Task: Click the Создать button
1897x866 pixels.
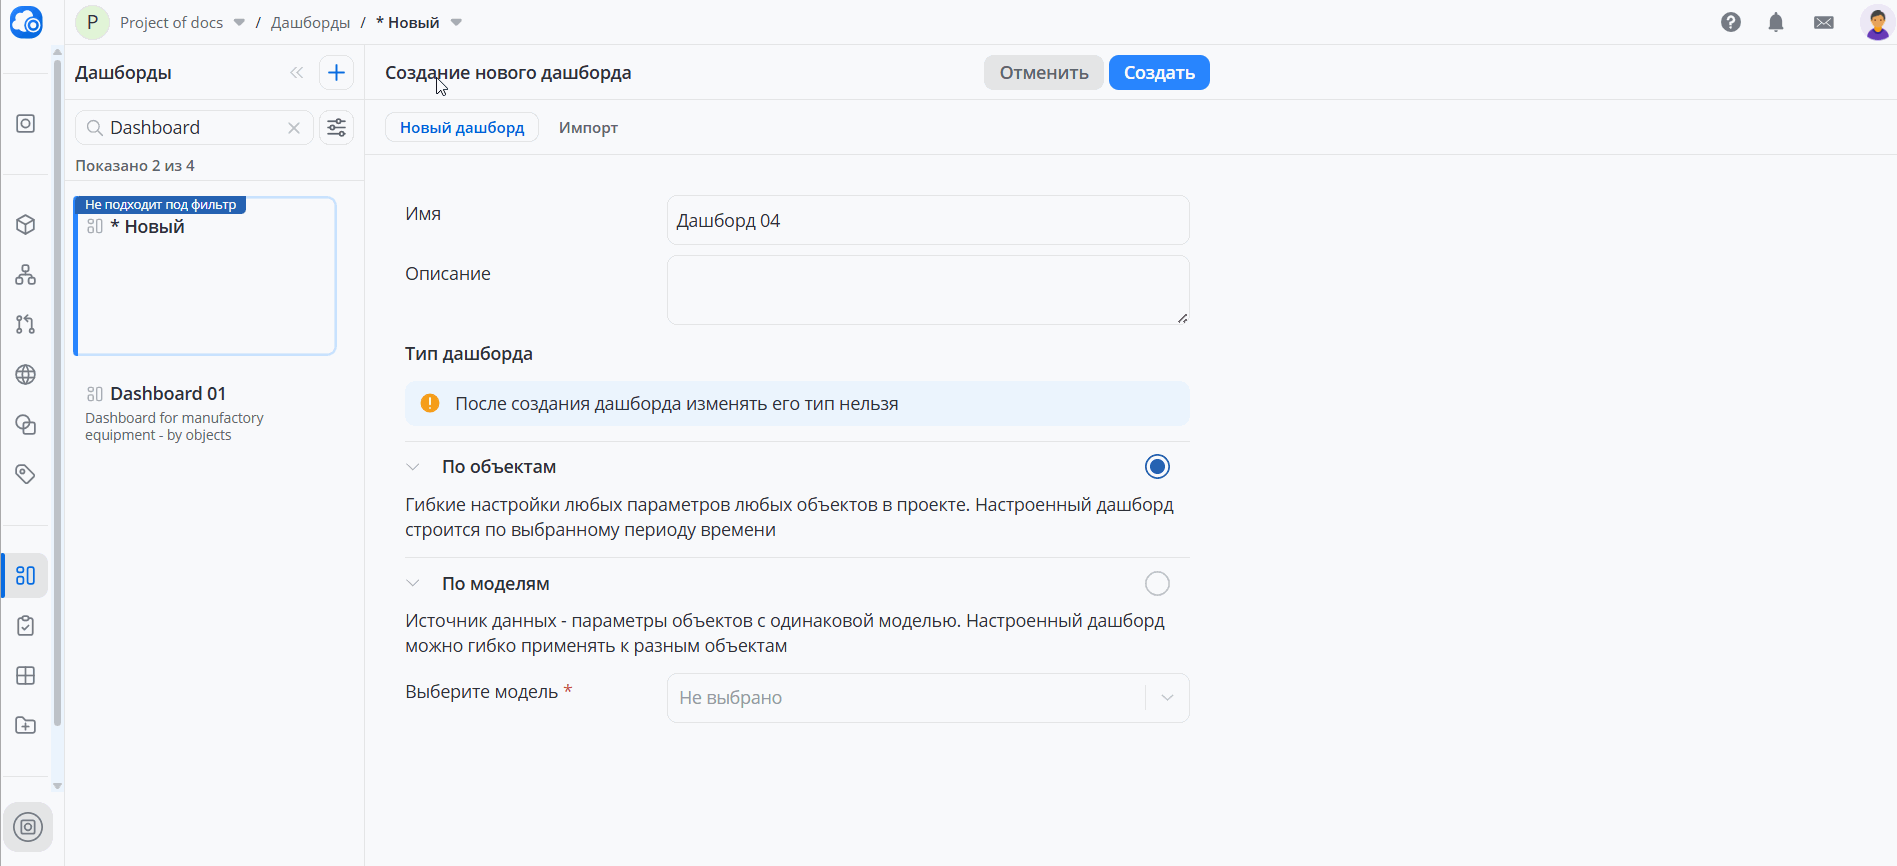Action: pos(1159,73)
